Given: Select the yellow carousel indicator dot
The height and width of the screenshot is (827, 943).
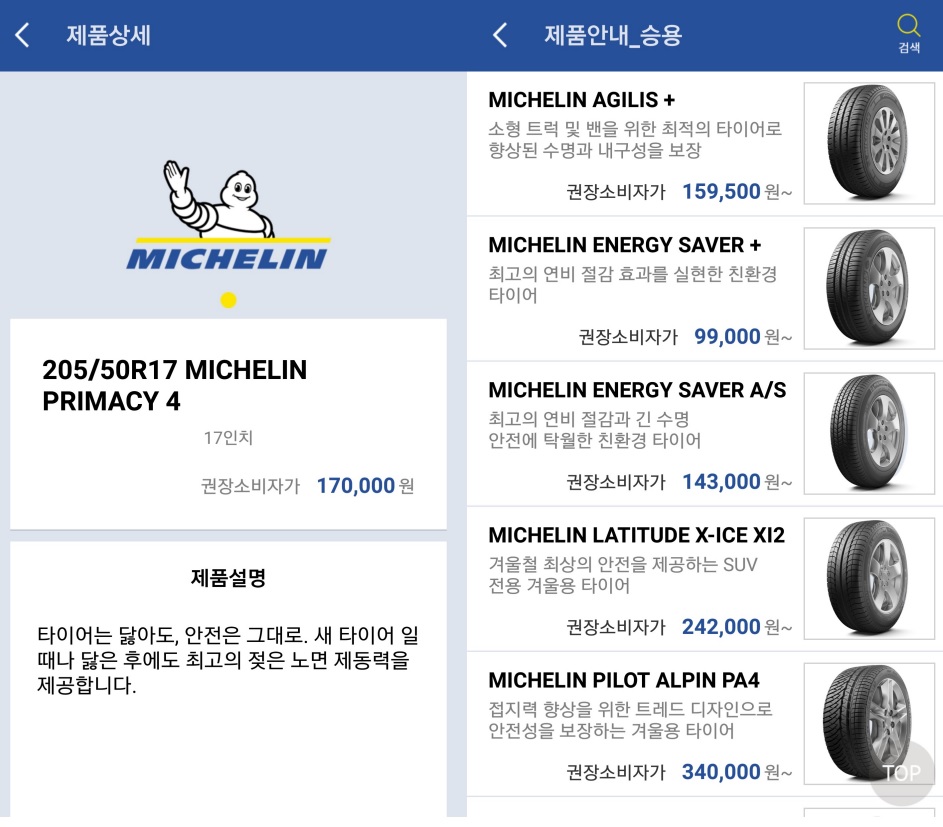Looking at the screenshot, I should (228, 300).
